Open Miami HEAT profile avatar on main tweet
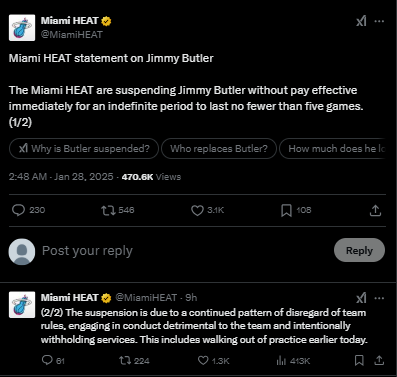 (22, 28)
